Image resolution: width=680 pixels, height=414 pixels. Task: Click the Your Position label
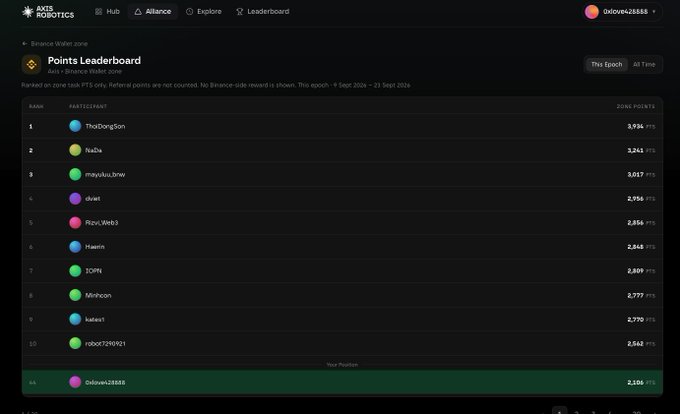tap(342, 365)
